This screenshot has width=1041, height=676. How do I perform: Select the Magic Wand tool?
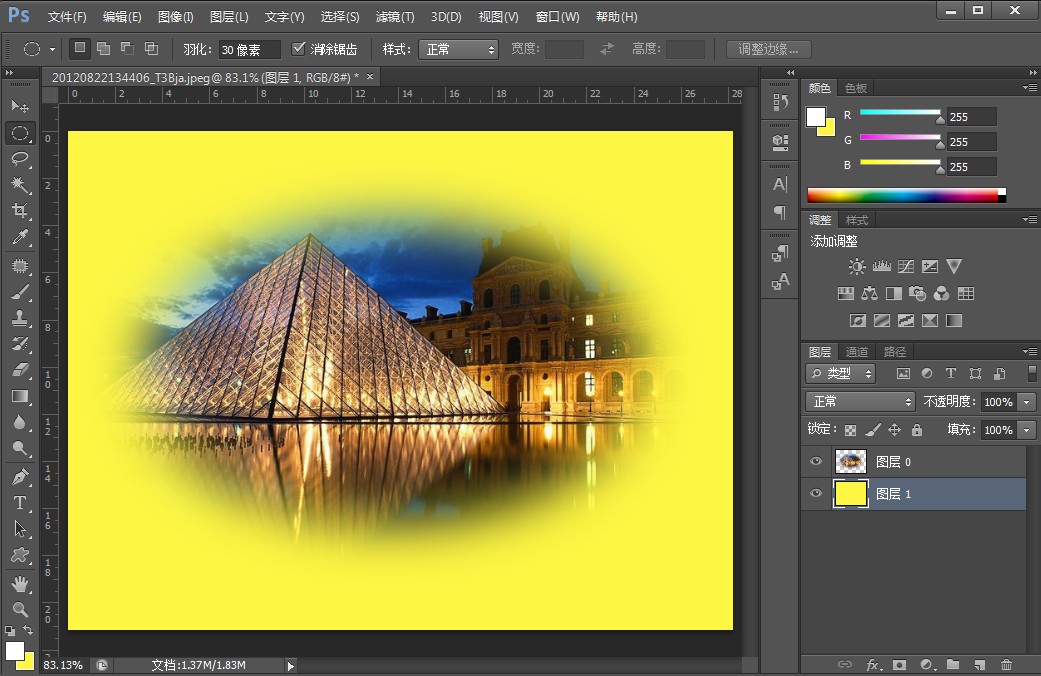point(20,185)
